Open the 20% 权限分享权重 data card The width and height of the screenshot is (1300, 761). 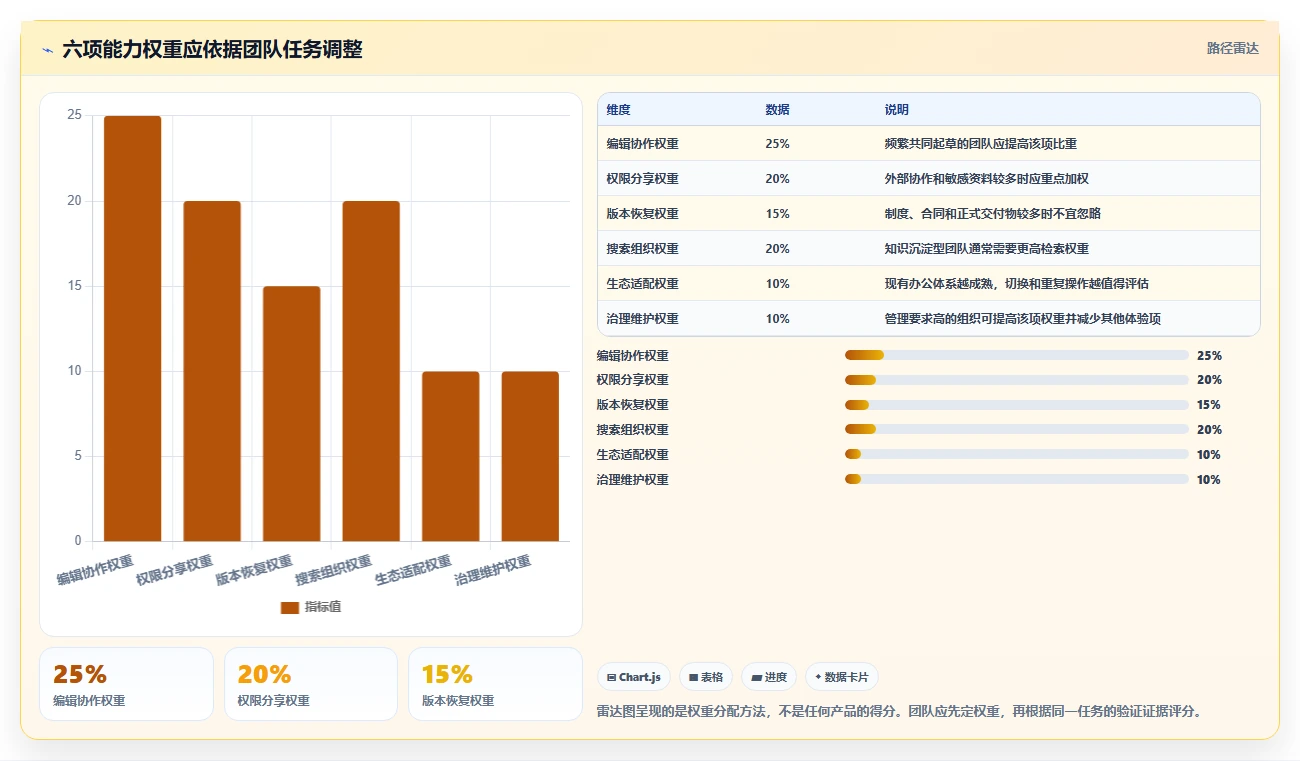[x=311, y=684]
